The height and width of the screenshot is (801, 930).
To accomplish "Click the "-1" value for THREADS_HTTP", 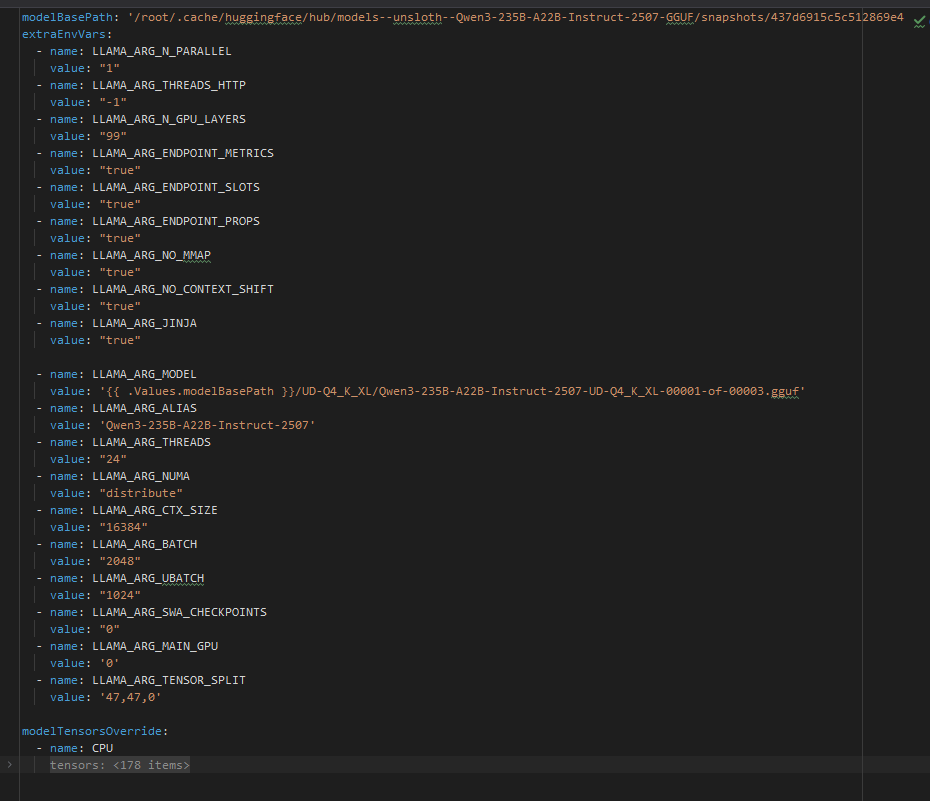I will tap(113, 103).
